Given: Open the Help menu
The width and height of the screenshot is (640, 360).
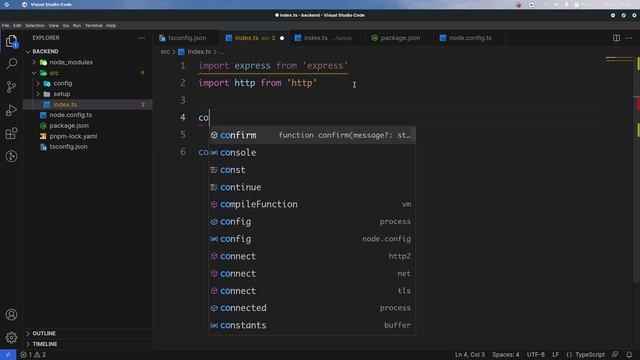Looking at the screenshot, I should pyautogui.click(x=111, y=25).
